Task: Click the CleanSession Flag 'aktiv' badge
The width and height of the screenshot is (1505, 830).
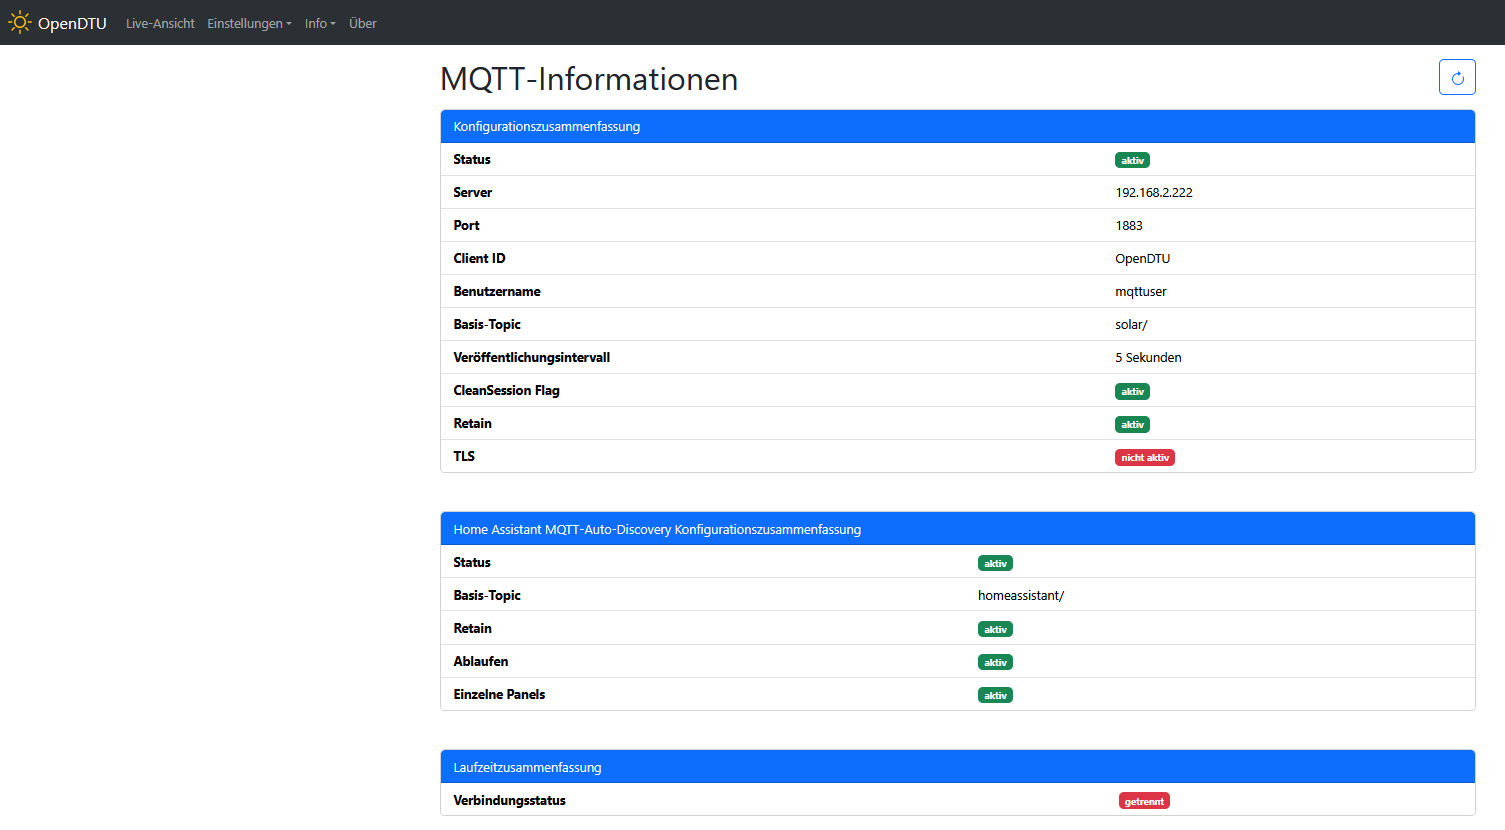Action: tap(1132, 391)
